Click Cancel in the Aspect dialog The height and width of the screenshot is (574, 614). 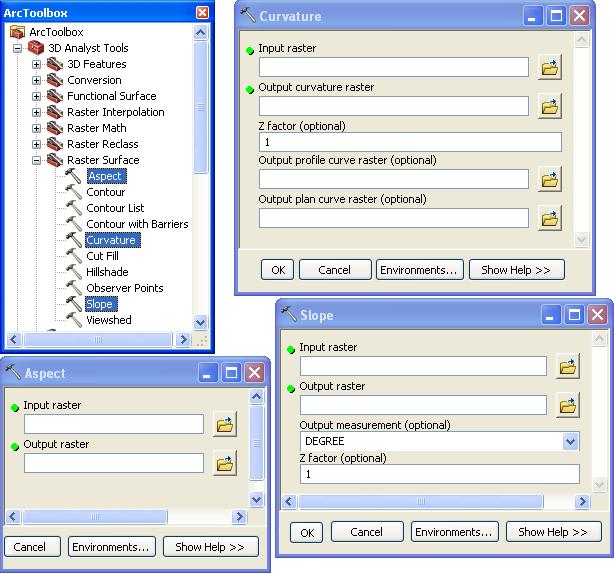tap(31, 547)
